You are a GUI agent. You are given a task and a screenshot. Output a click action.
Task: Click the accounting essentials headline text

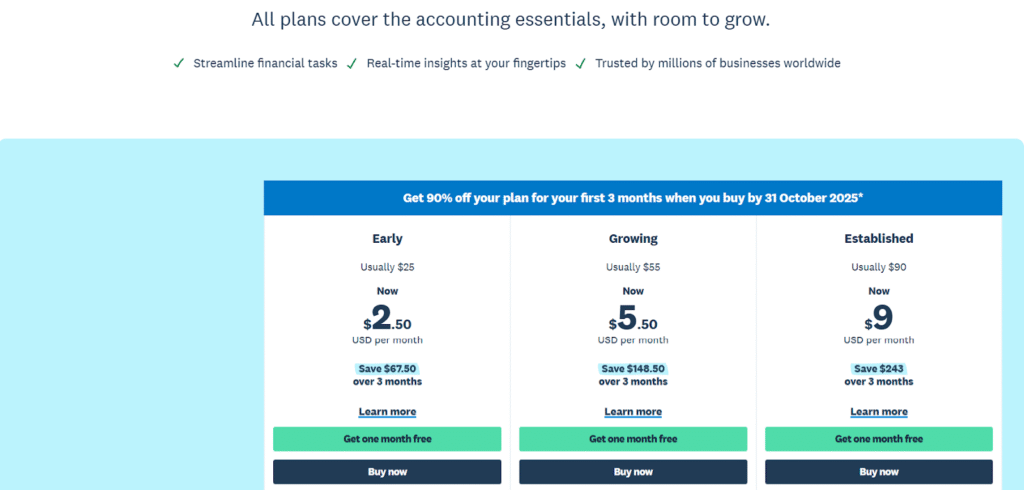(x=511, y=20)
